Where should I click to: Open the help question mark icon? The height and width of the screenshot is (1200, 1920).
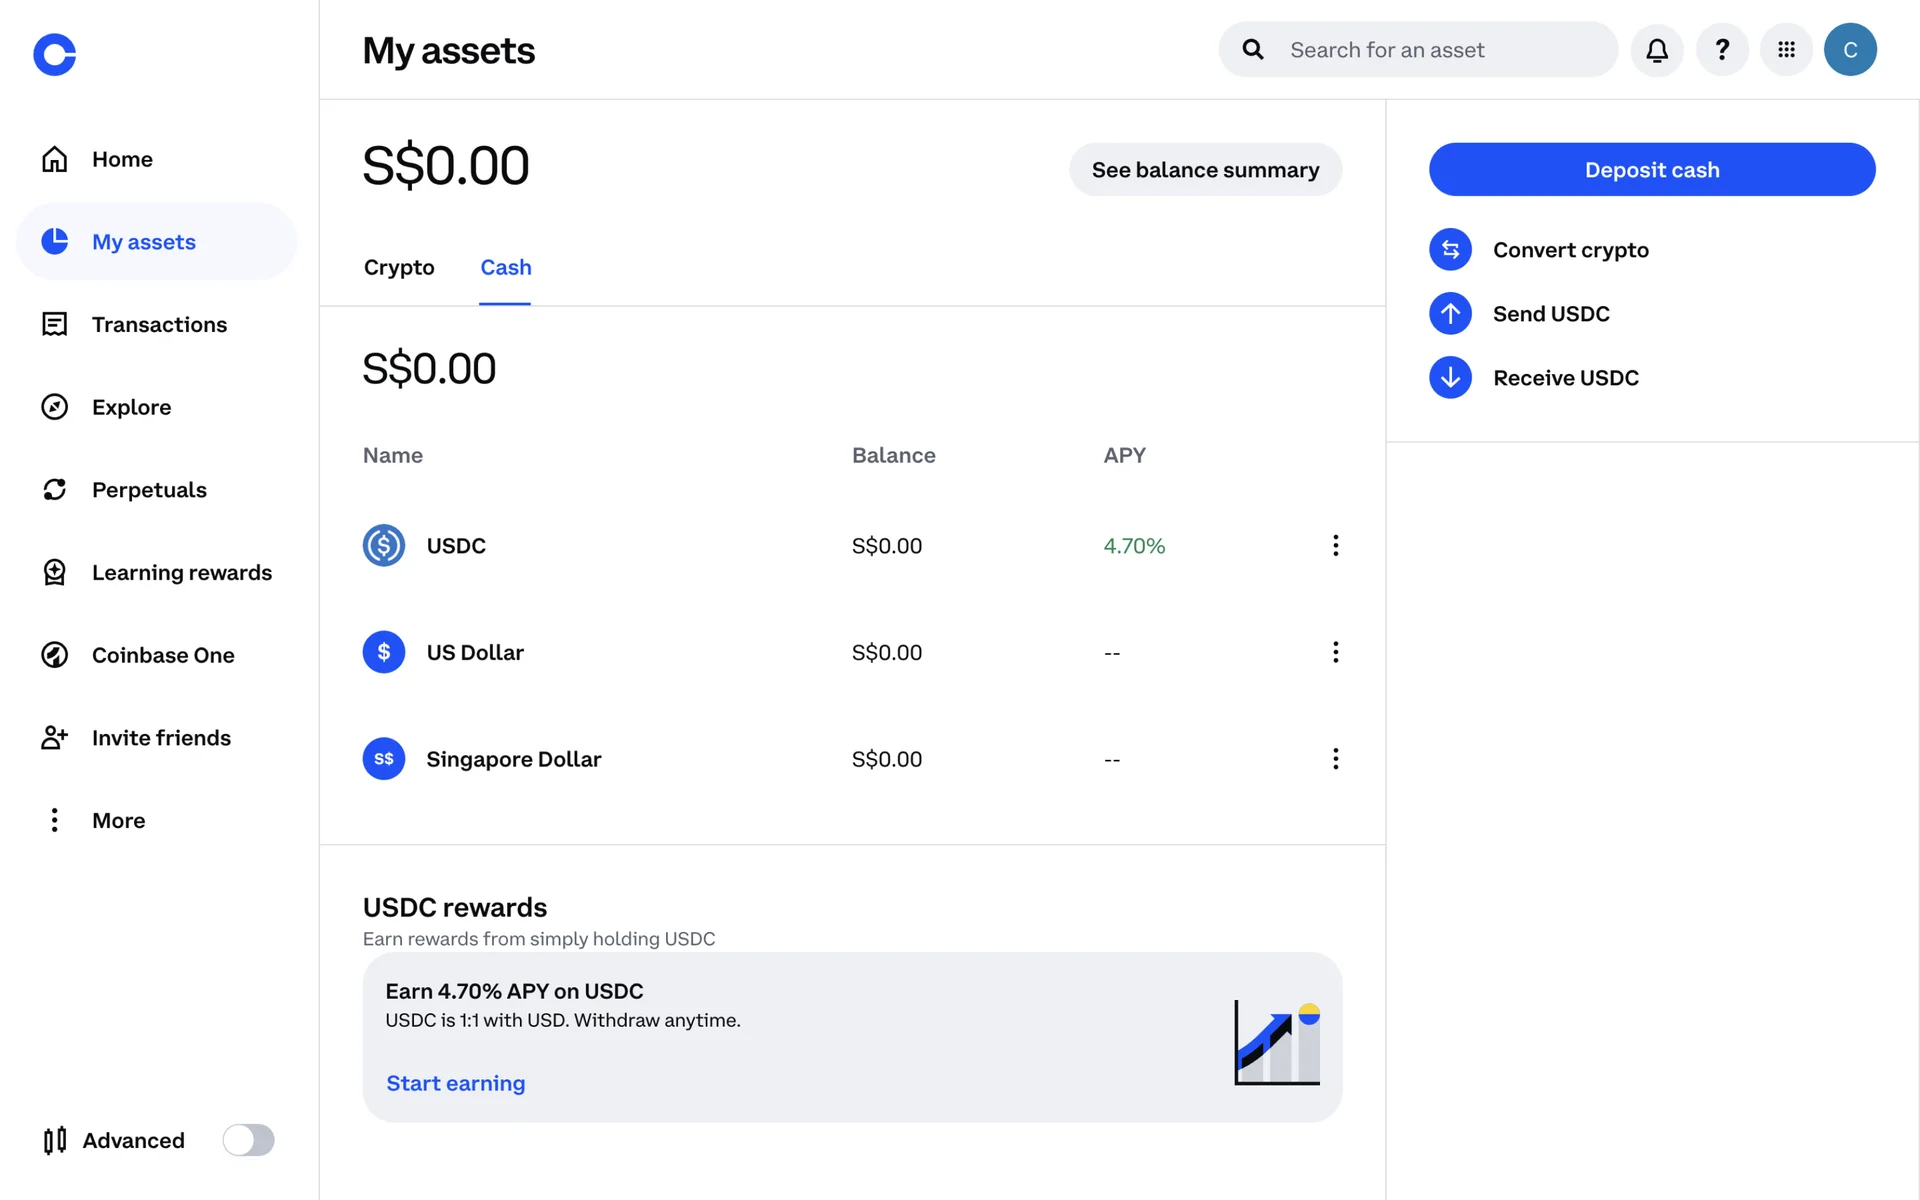tap(1722, 50)
